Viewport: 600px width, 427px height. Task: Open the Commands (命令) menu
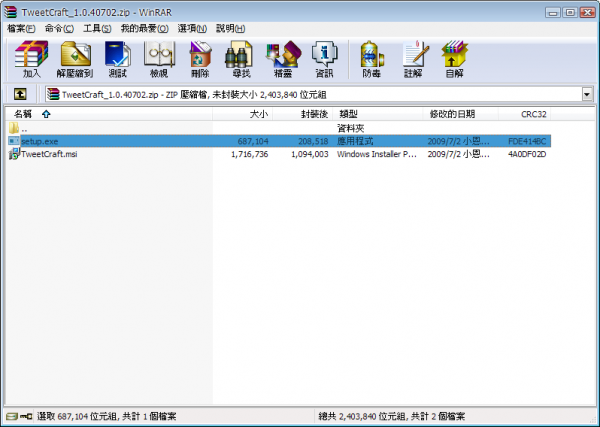tap(59, 28)
